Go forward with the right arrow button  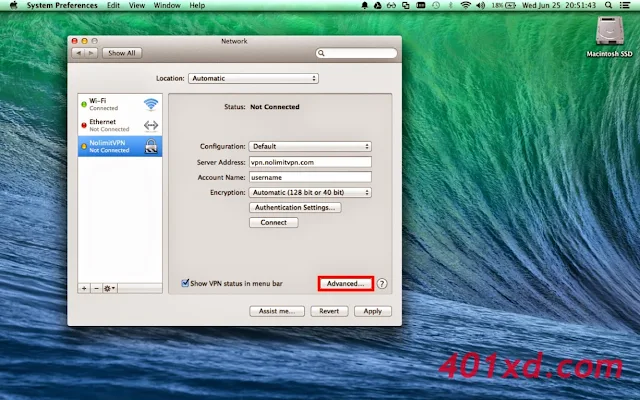91,53
